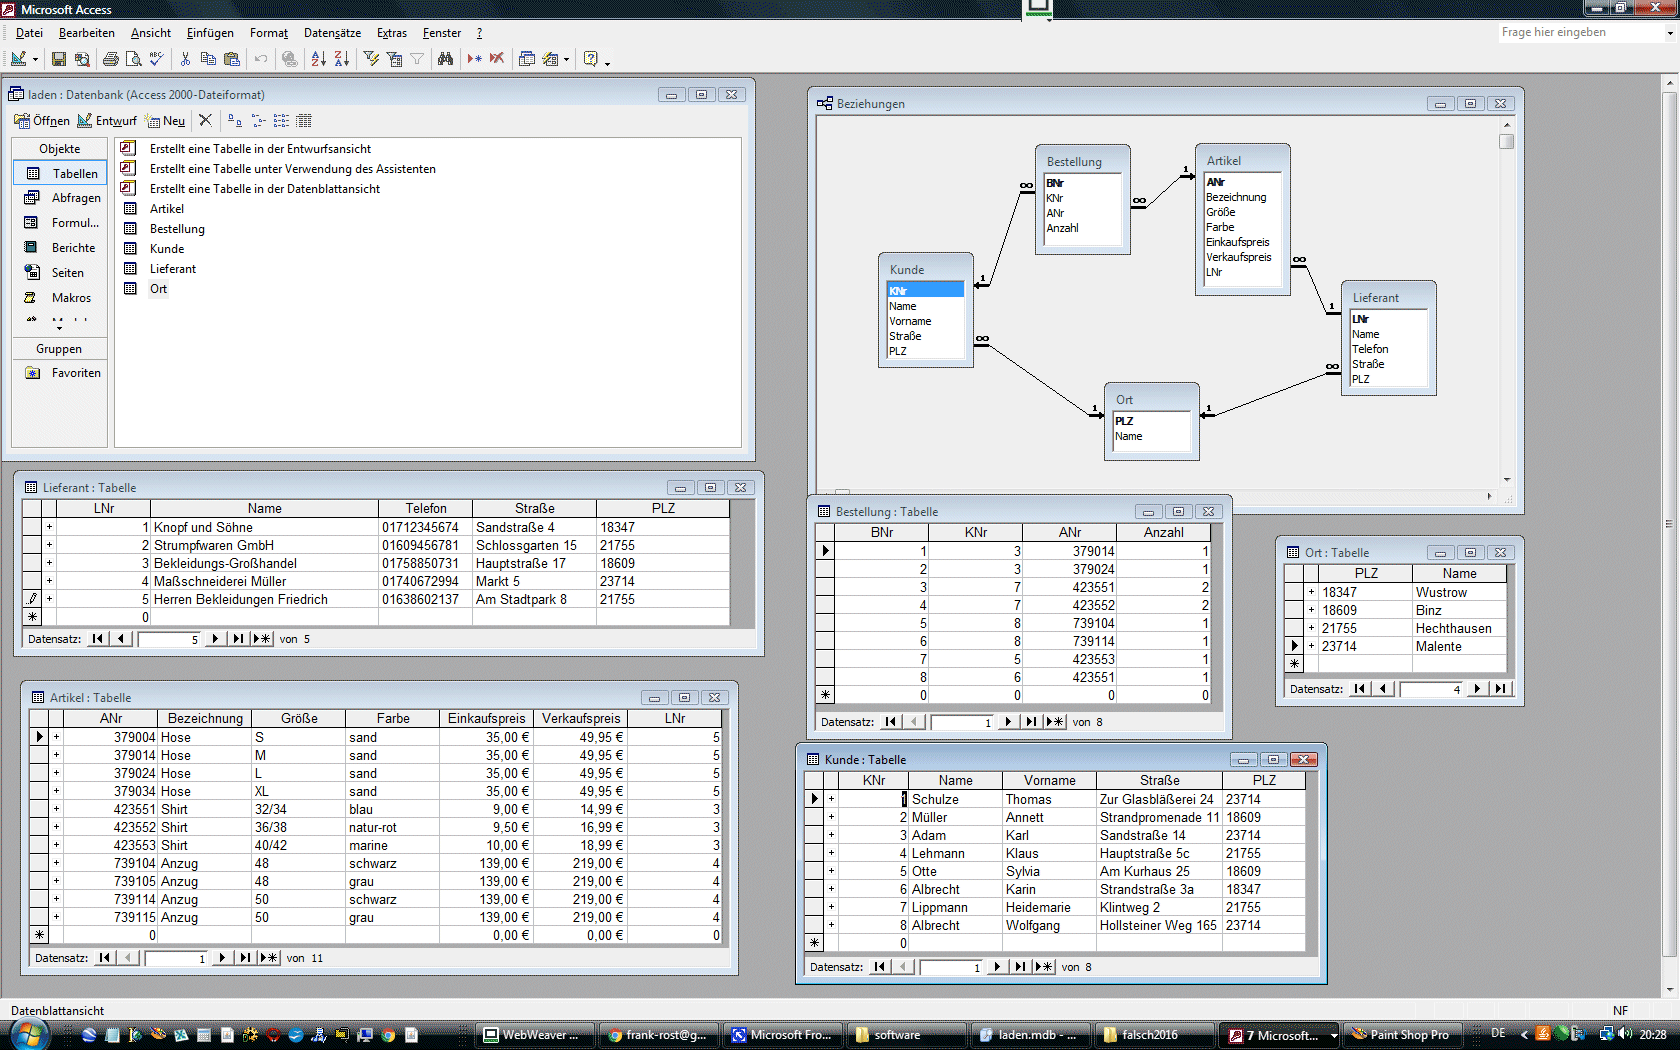Screen dimensions: 1680x1050
Task: Open the View icon's dropdown arrow
Action: coord(35,59)
